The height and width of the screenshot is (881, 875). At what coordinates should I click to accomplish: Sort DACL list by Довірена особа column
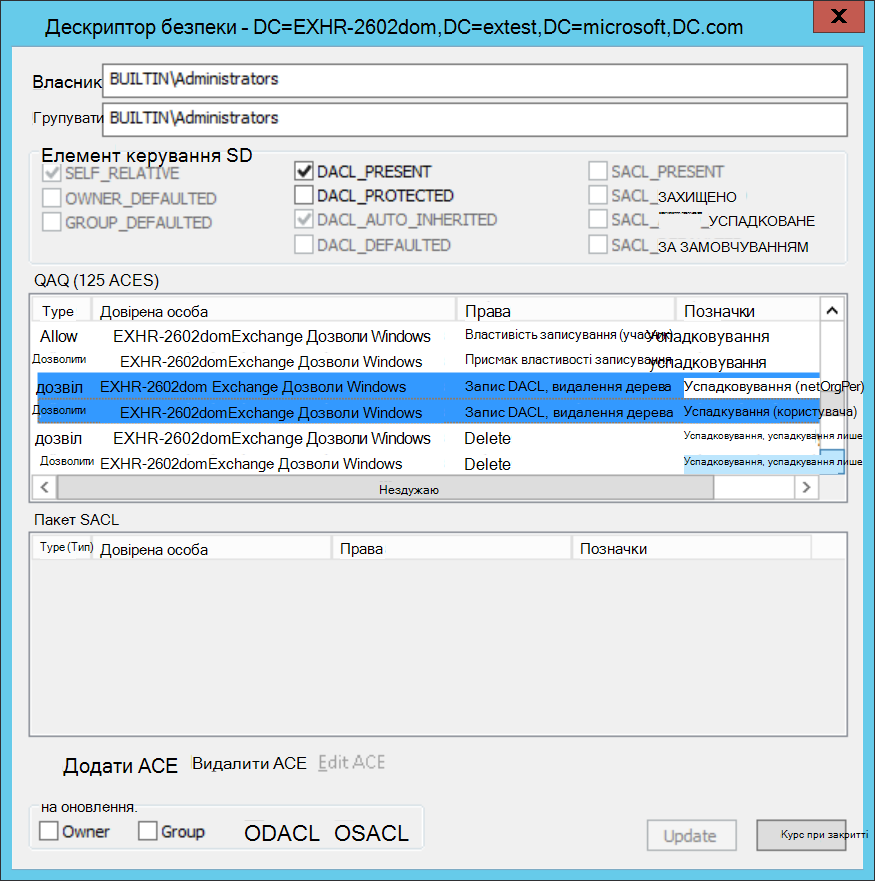pyautogui.click(x=274, y=311)
